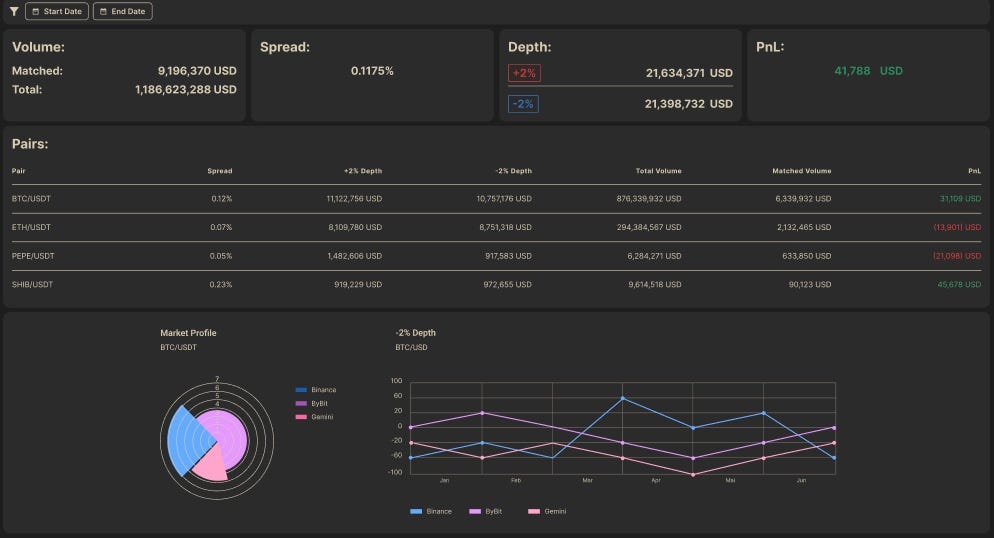The height and width of the screenshot is (538, 994).
Task: Click the blue Binance polar chart segment
Action: pyautogui.click(x=183, y=440)
